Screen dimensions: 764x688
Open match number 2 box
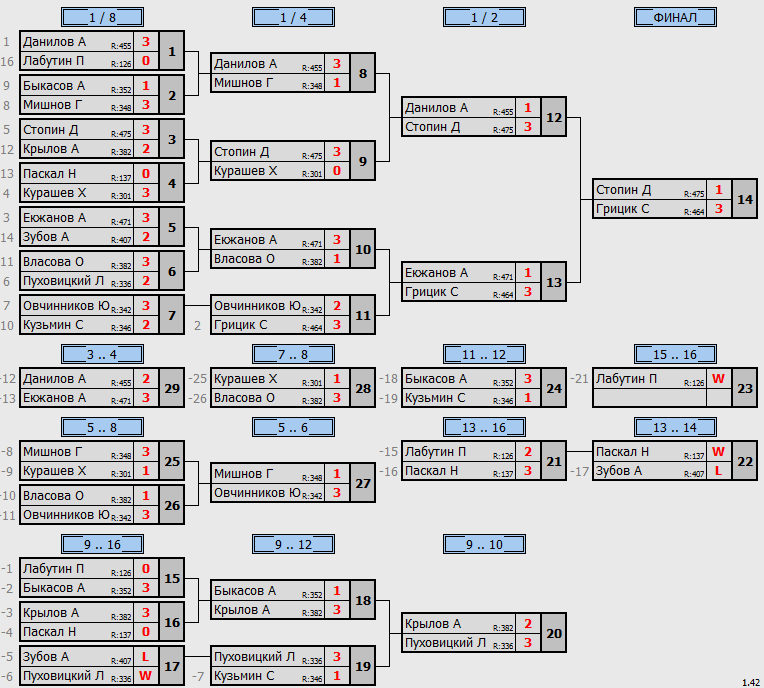click(172, 95)
